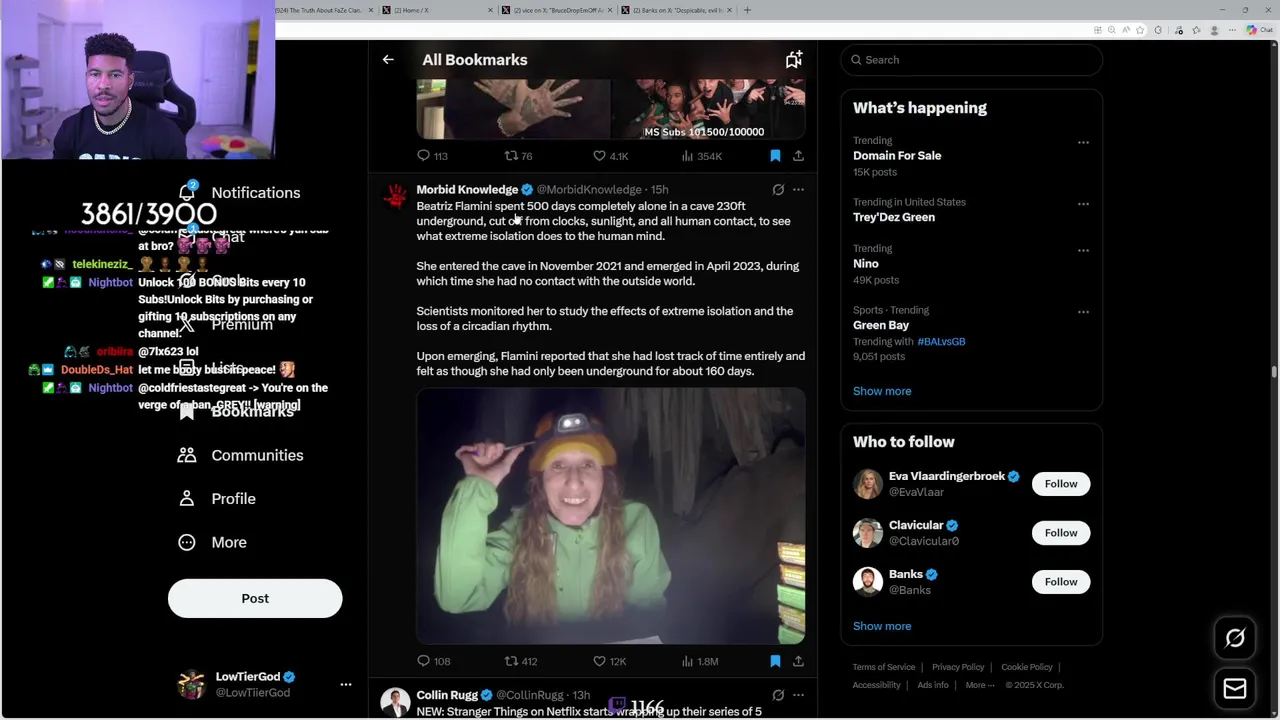Click Grok icon on Collin Rugg post
This screenshot has width=1280, height=720.
[x=778, y=695]
